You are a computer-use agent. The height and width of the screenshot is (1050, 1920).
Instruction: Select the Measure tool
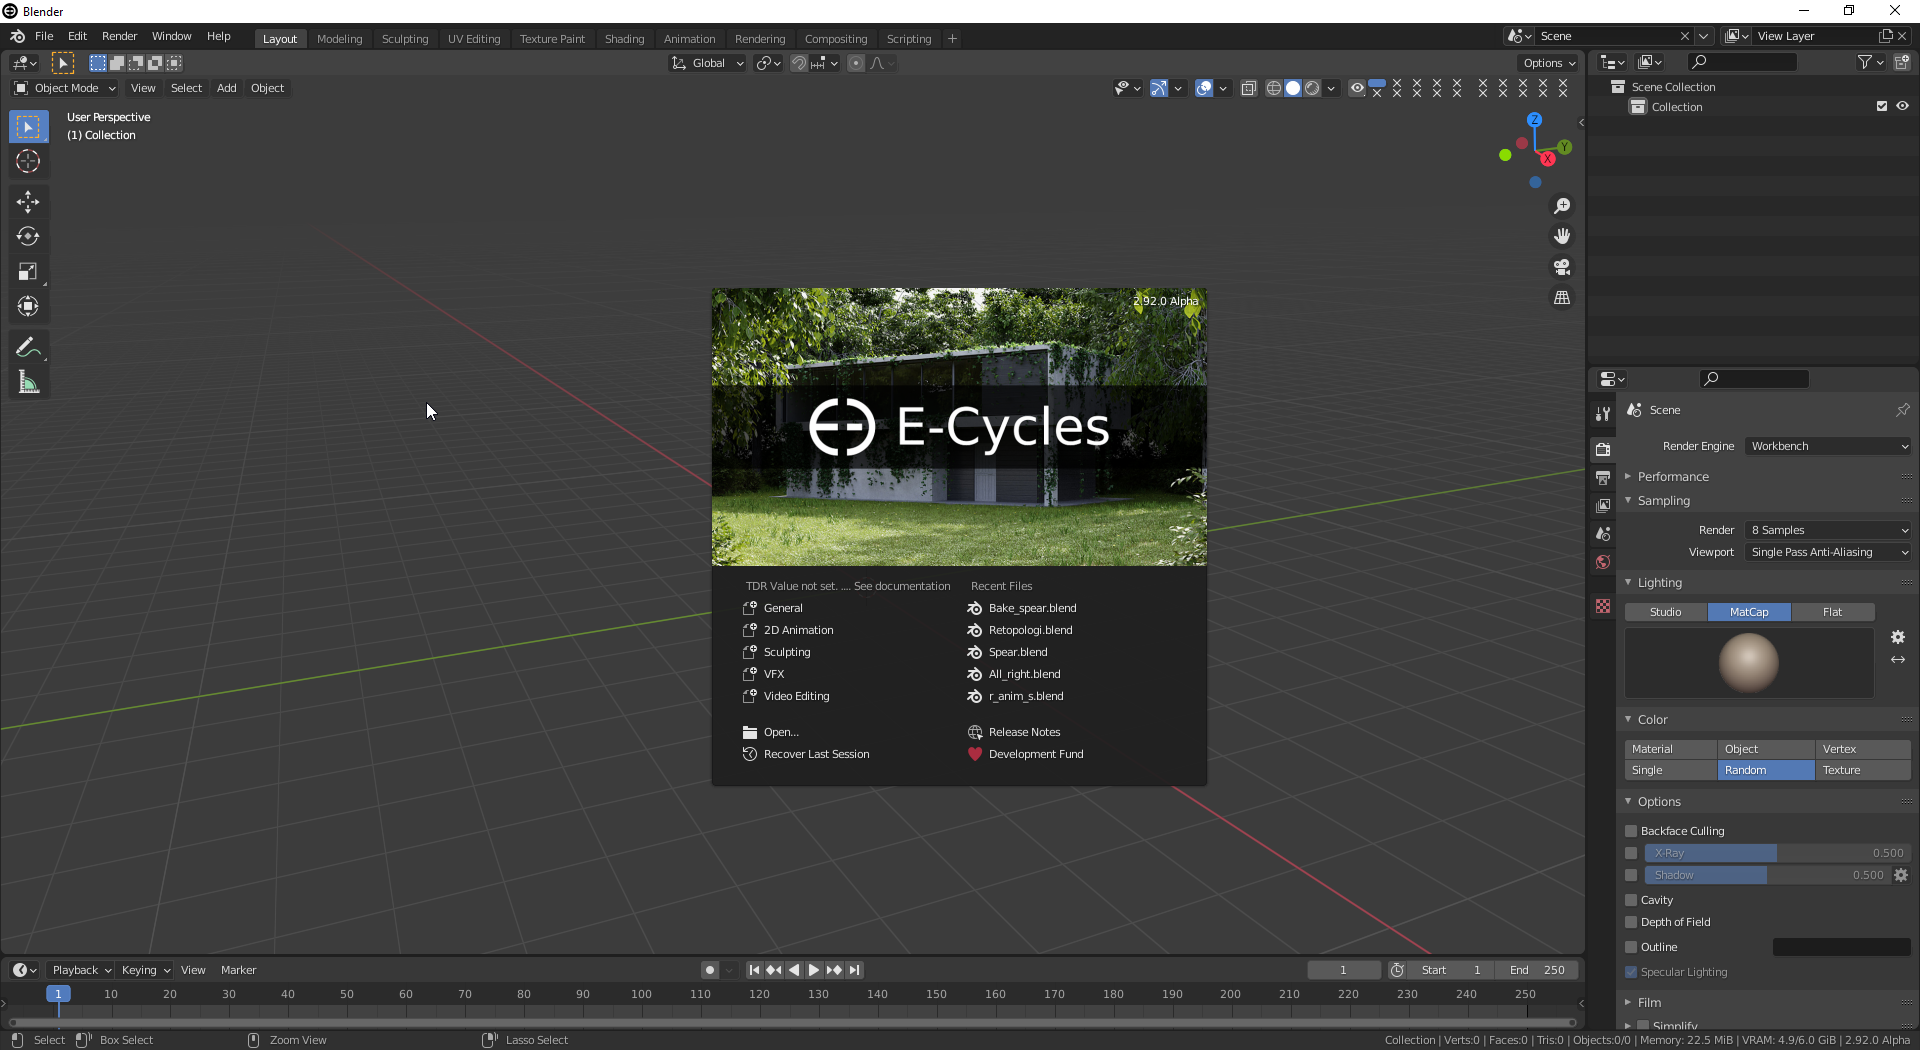pyautogui.click(x=28, y=383)
